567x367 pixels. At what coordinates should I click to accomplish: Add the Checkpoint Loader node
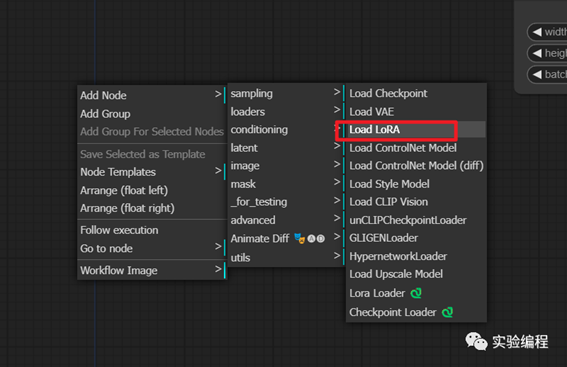tap(416, 312)
